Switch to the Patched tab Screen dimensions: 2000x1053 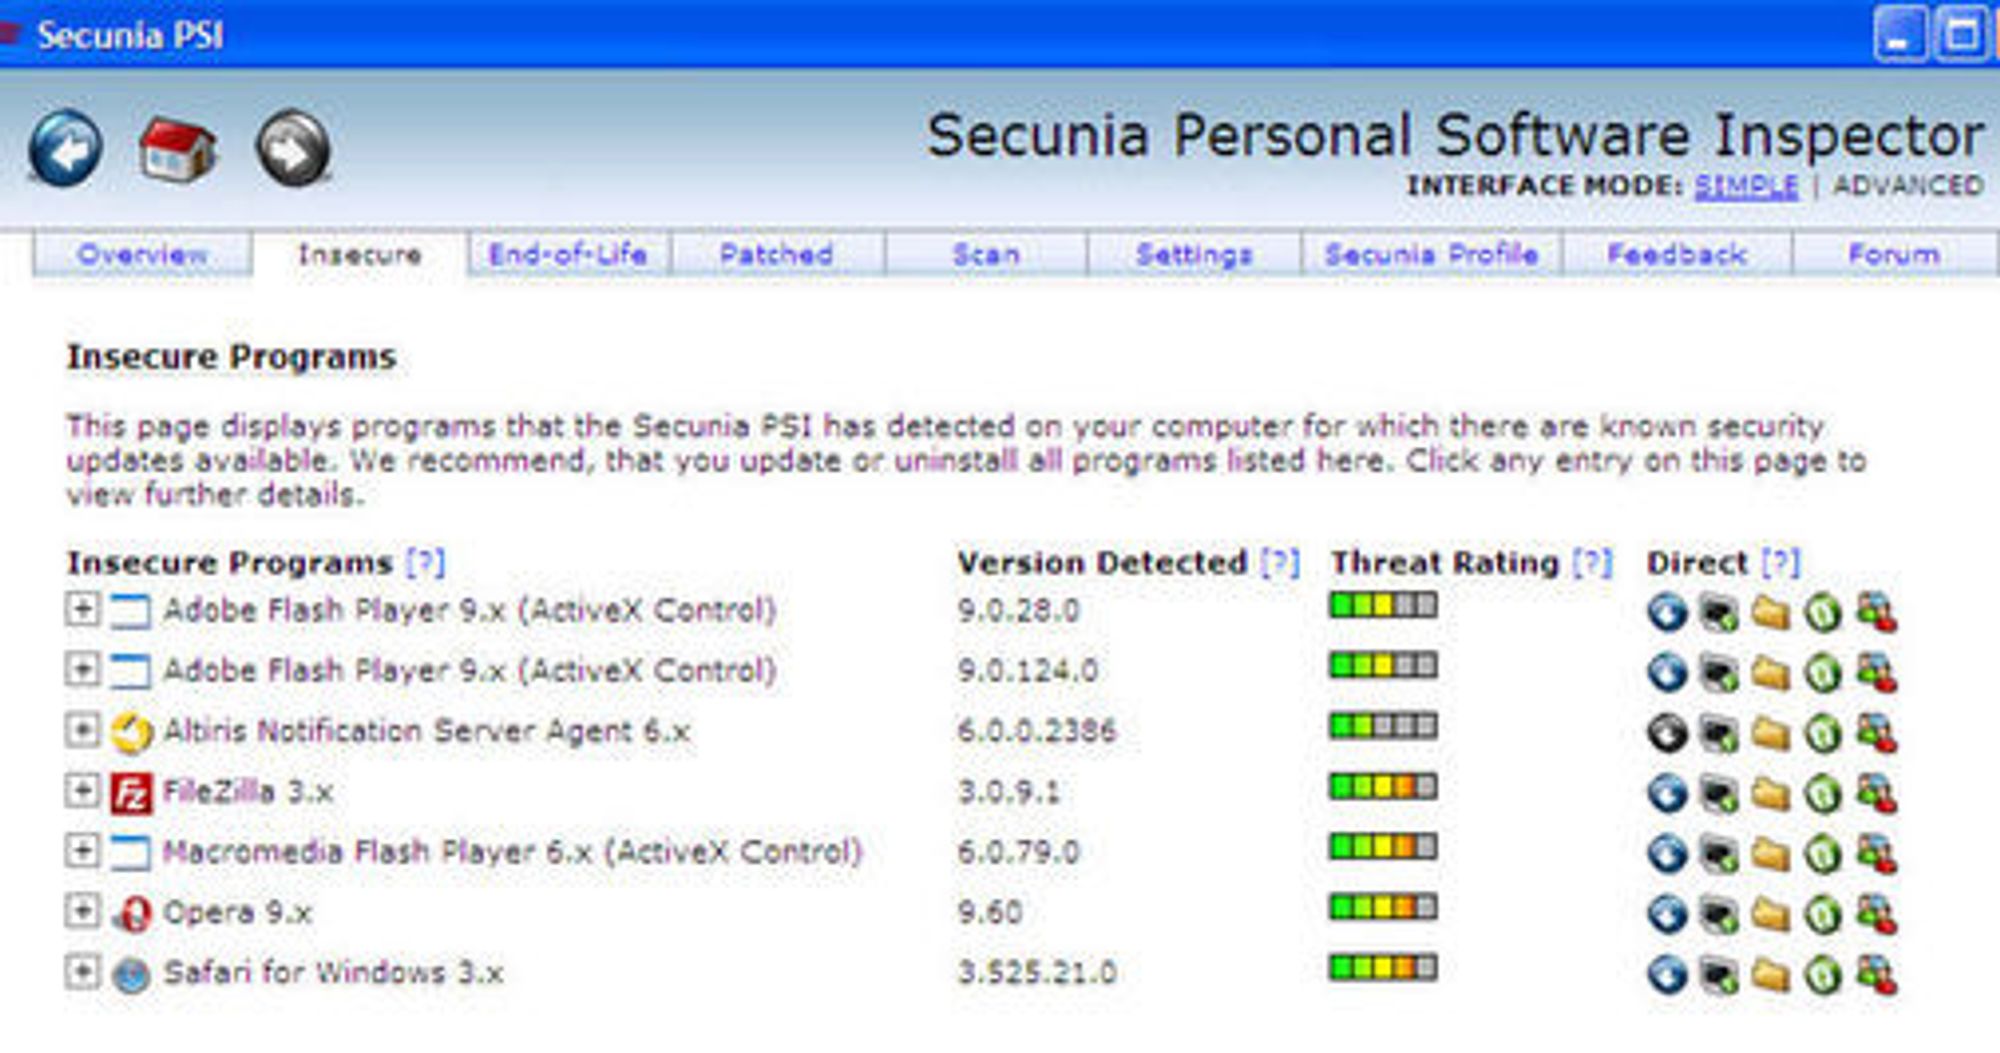[x=777, y=254]
